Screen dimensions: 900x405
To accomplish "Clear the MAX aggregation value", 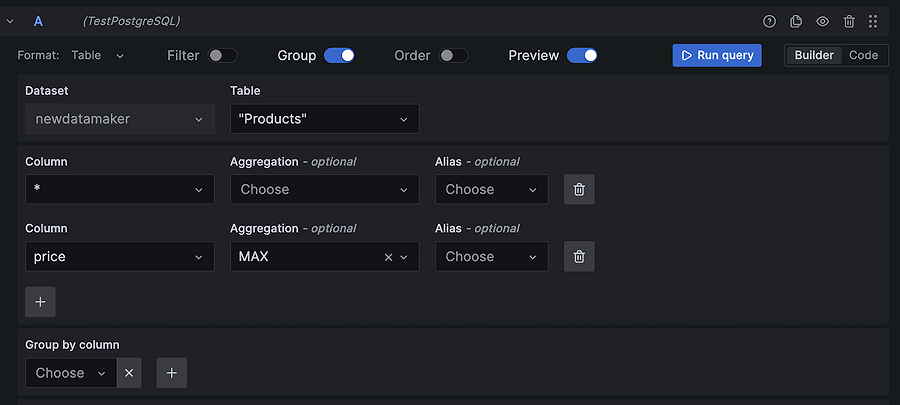I will tap(388, 257).
